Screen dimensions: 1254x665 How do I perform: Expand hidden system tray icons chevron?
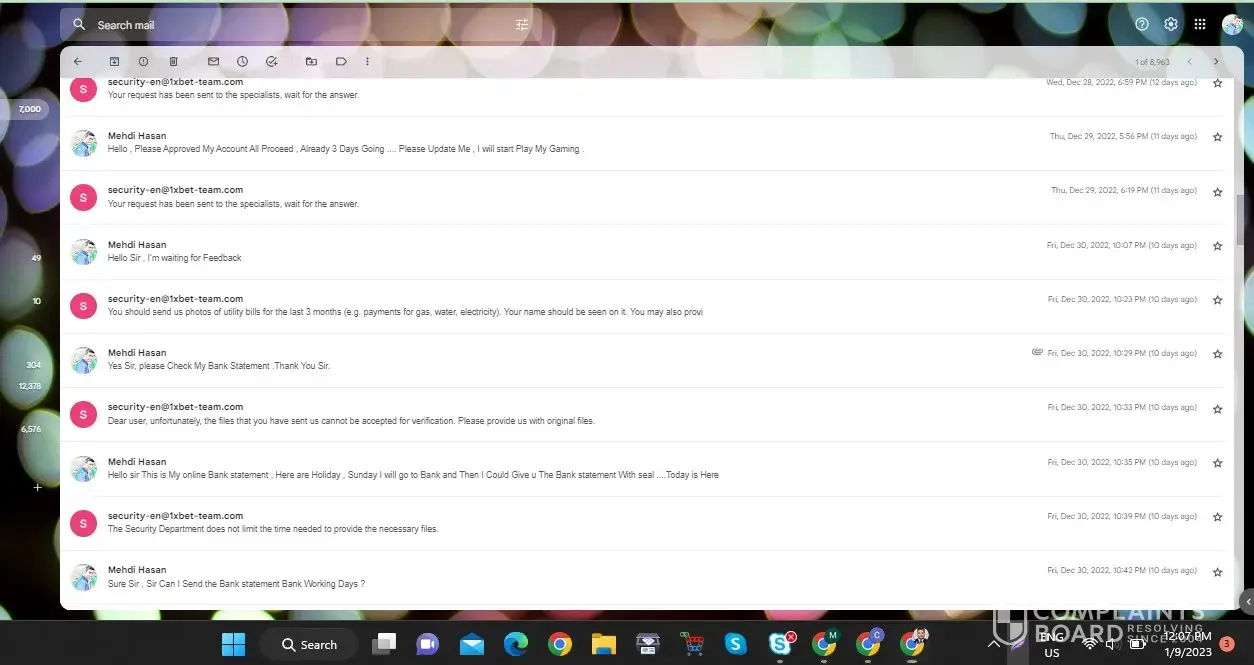(x=995, y=644)
